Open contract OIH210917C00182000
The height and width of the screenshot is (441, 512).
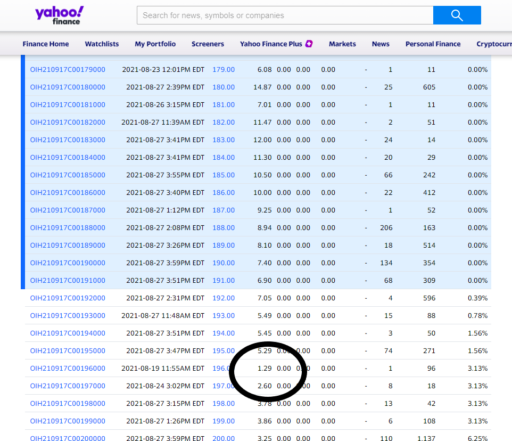tap(68, 122)
